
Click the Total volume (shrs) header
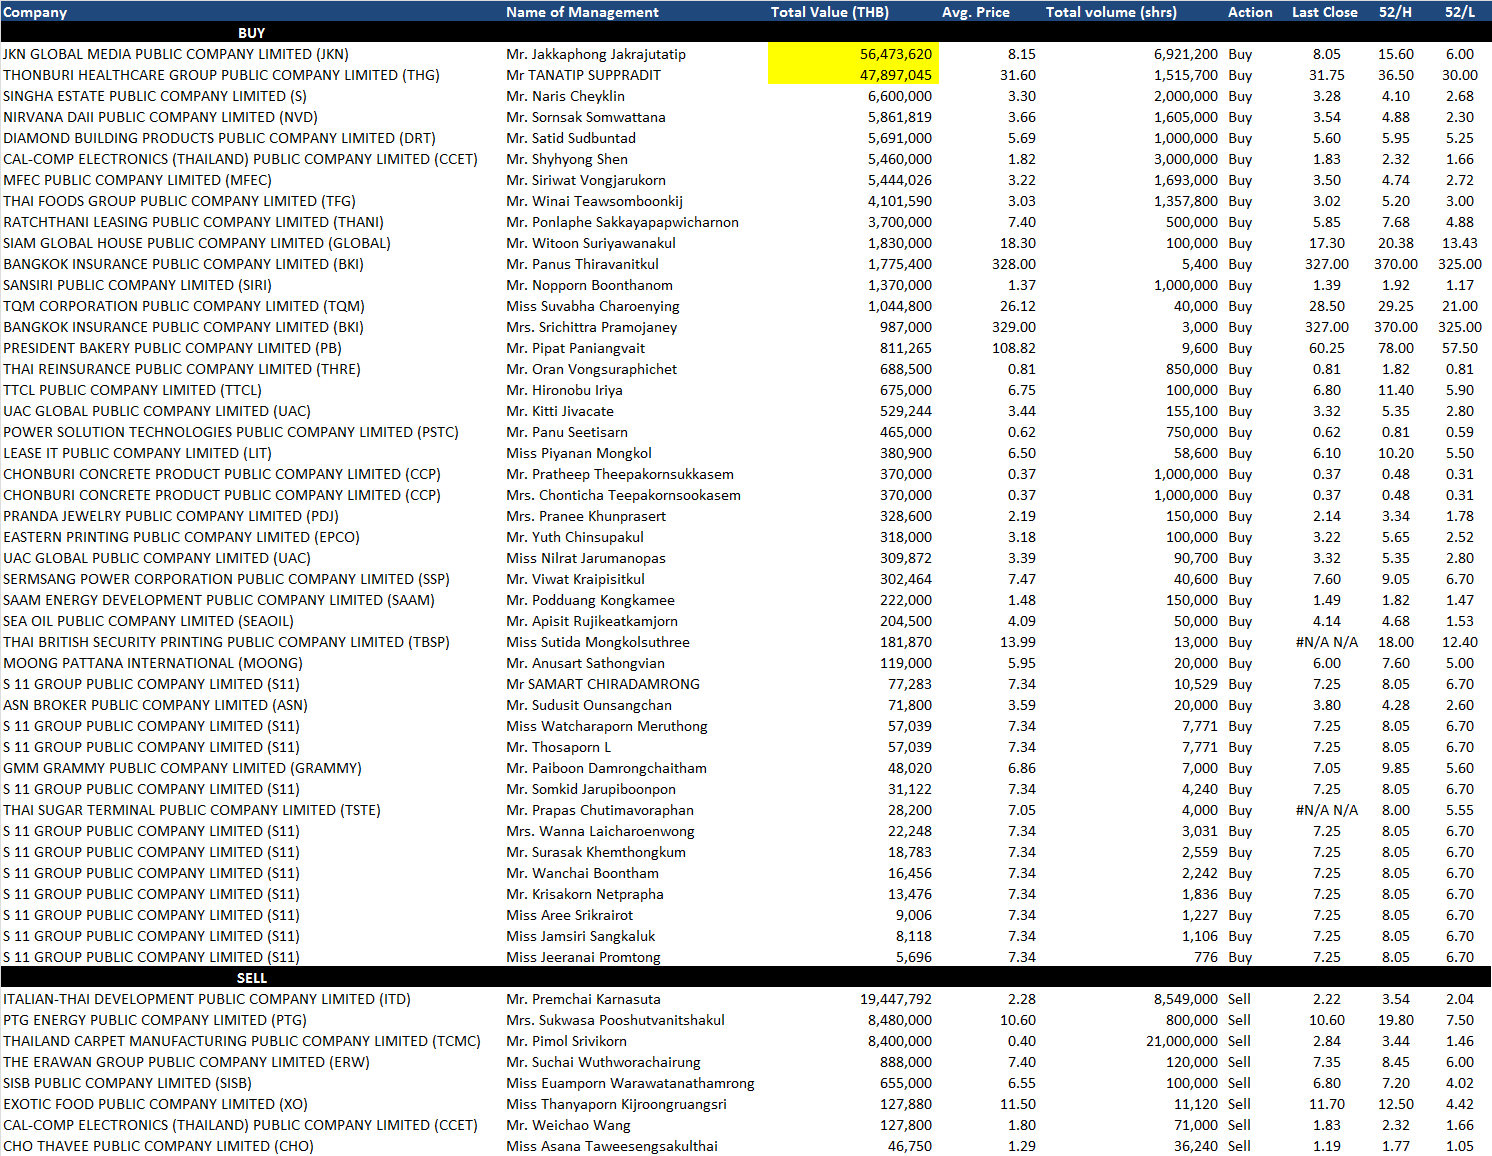[x=1111, y=12]
